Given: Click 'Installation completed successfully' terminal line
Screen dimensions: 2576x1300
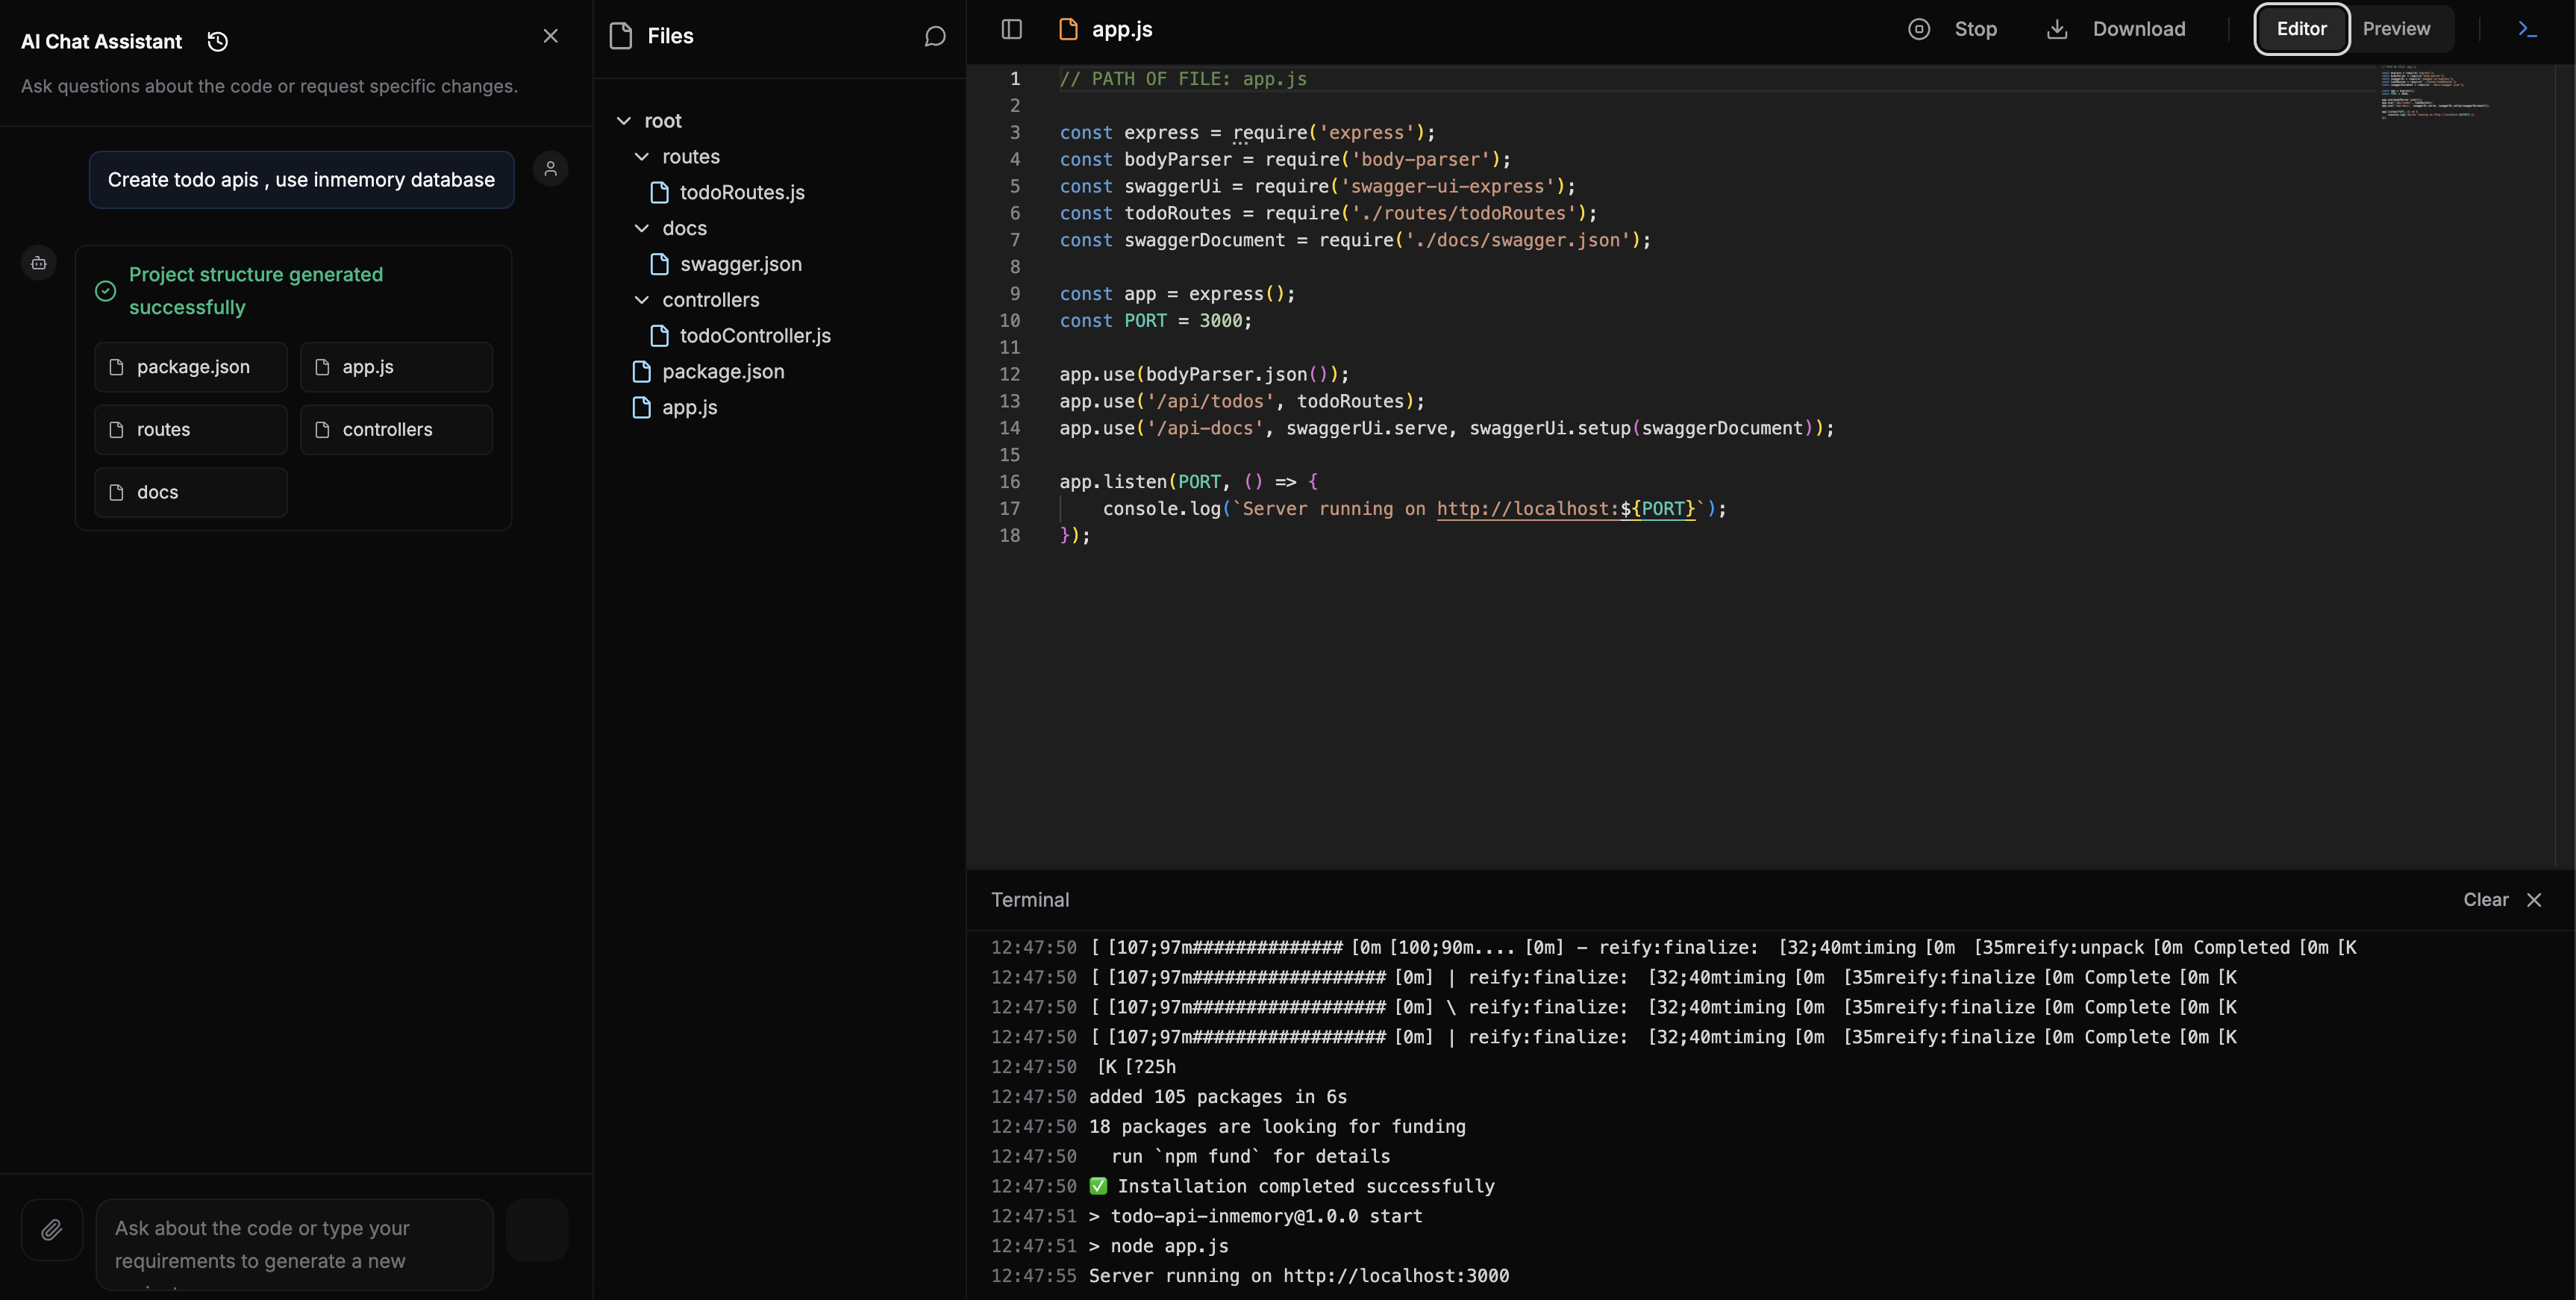Looking at the screenshot, I should (1305, 1186).
